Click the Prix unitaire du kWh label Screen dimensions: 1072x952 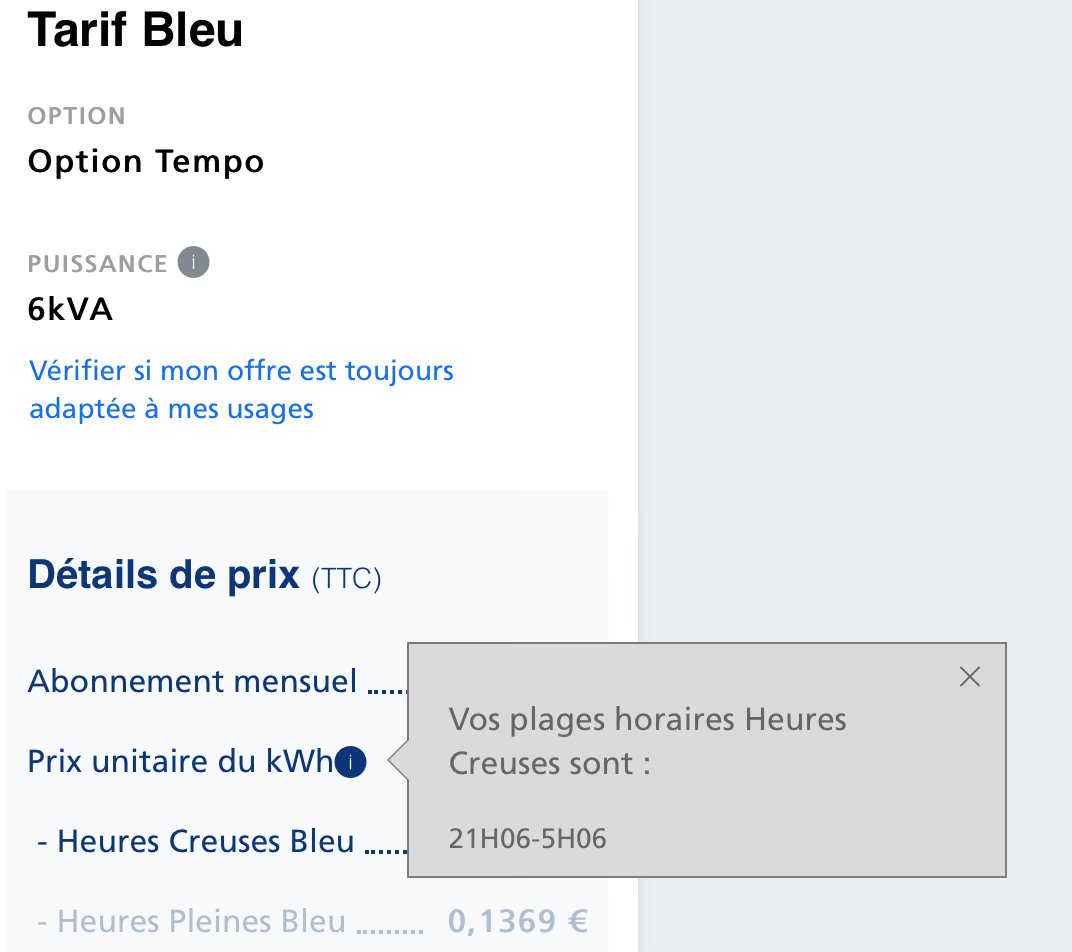(x=180, y=761)
